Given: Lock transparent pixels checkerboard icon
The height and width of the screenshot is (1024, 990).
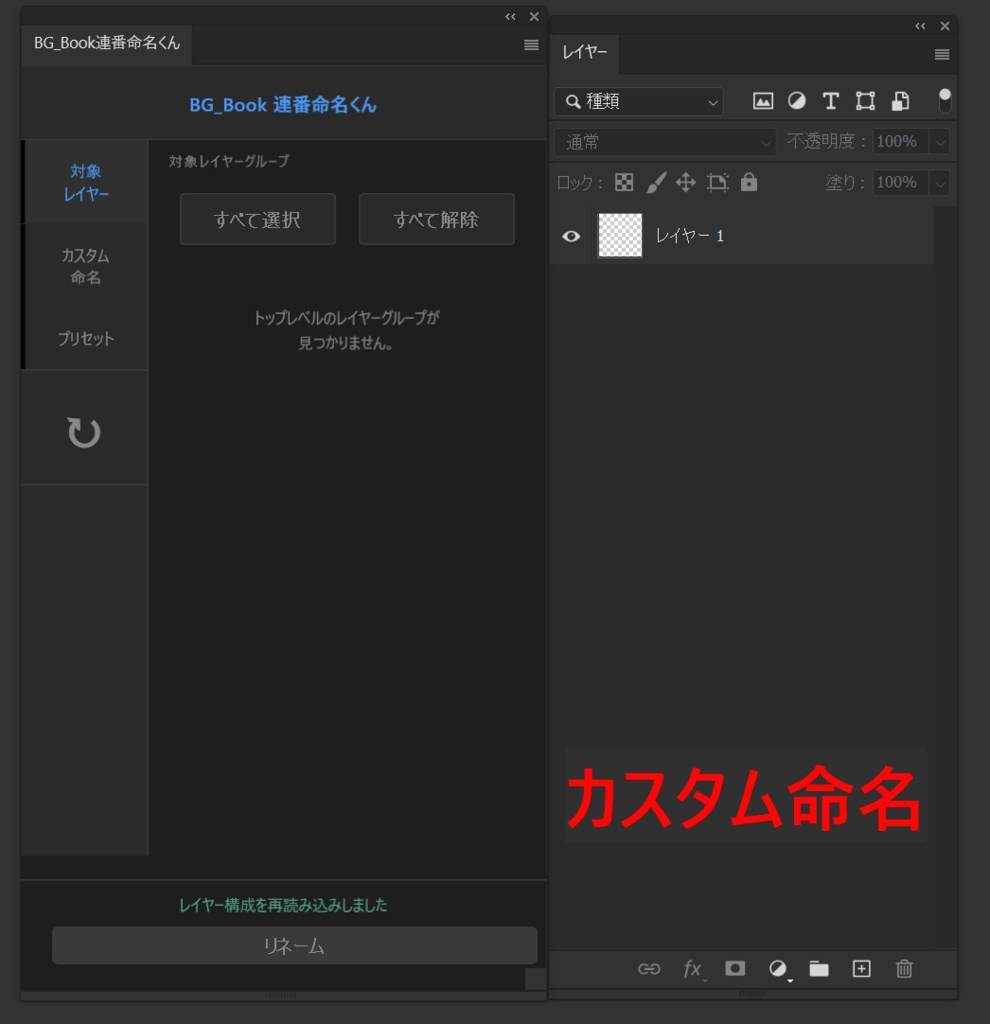Looking at the screenshot, I should (624, 182).
